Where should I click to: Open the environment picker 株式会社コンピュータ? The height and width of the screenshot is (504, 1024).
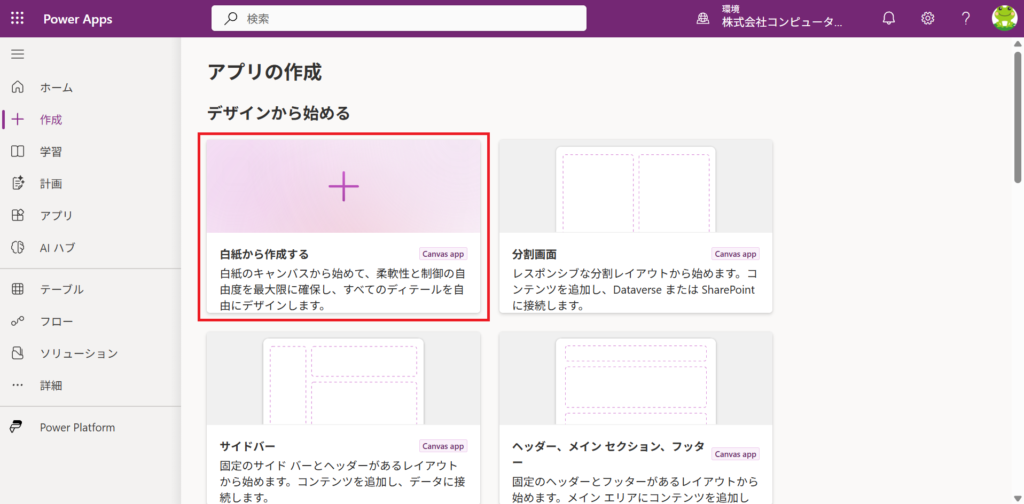pos(782,22)
